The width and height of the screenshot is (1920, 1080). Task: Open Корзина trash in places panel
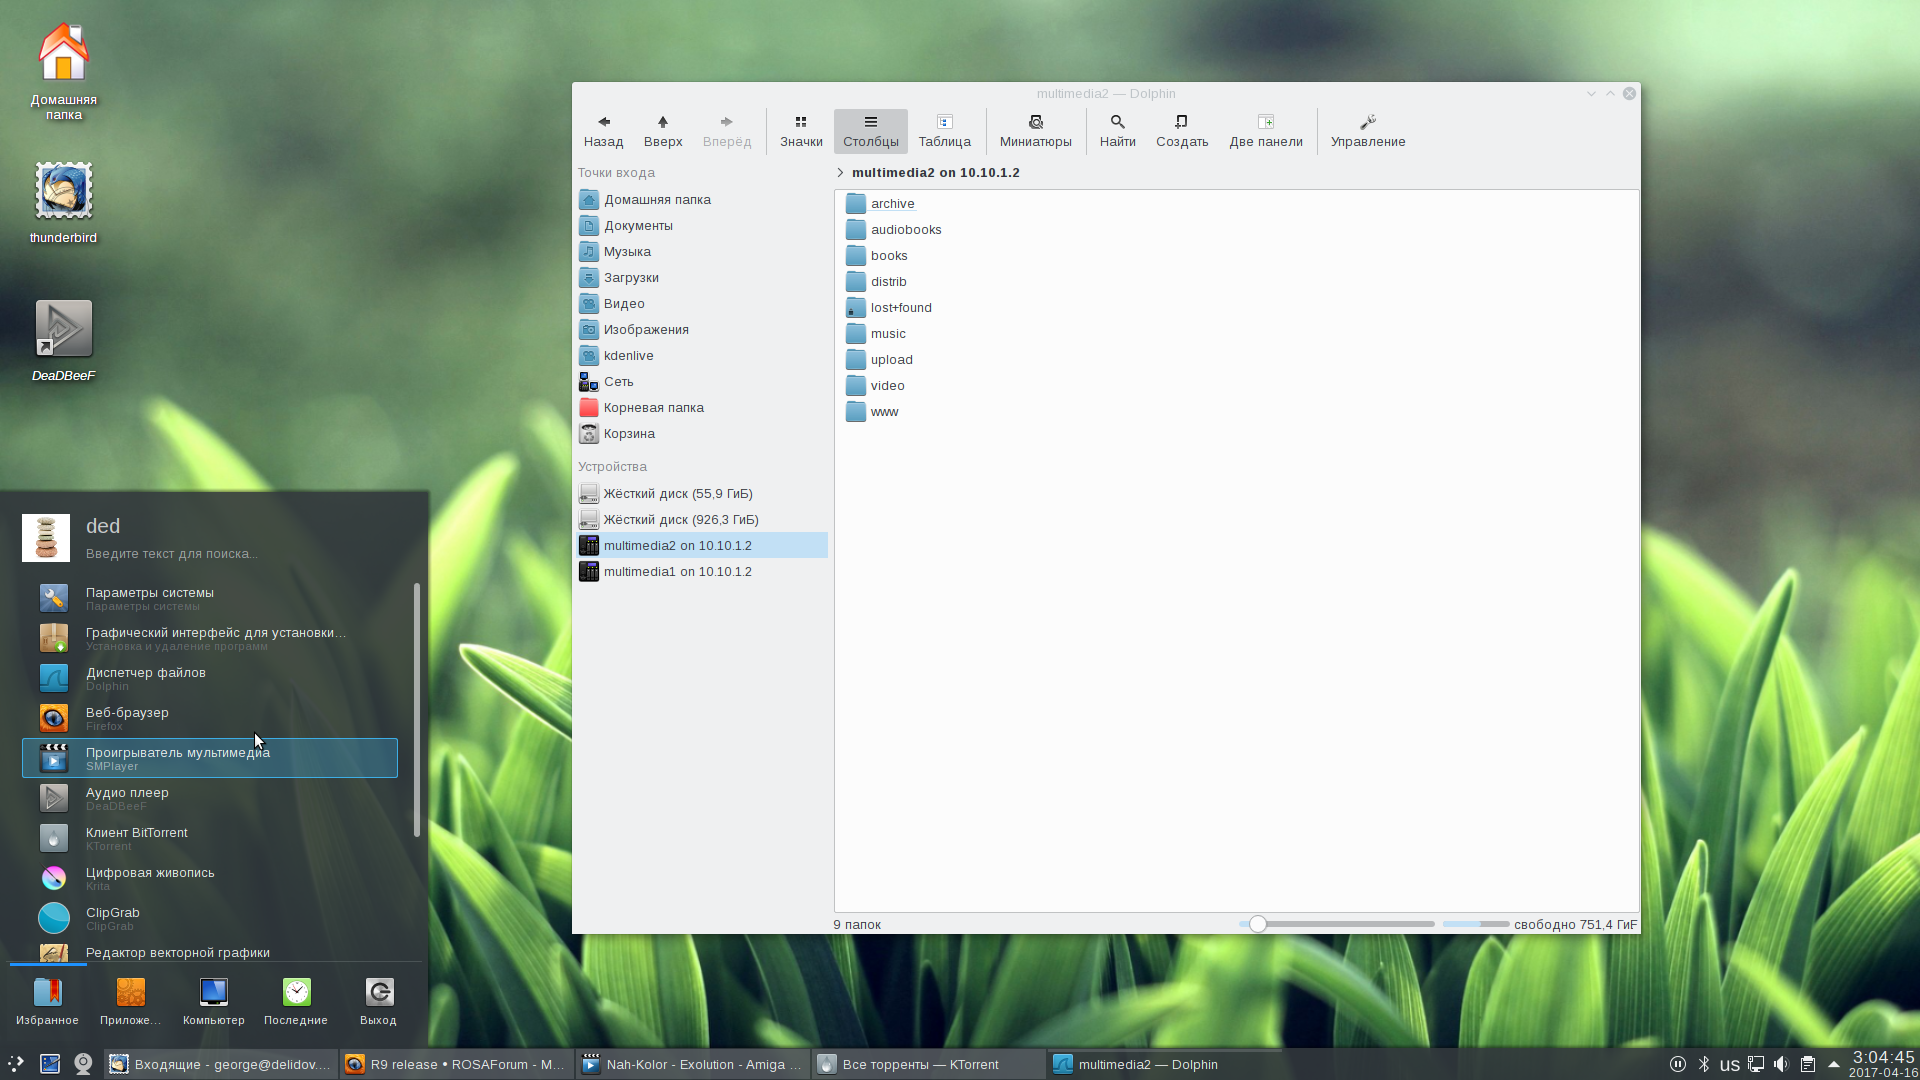tap(629, 434)
